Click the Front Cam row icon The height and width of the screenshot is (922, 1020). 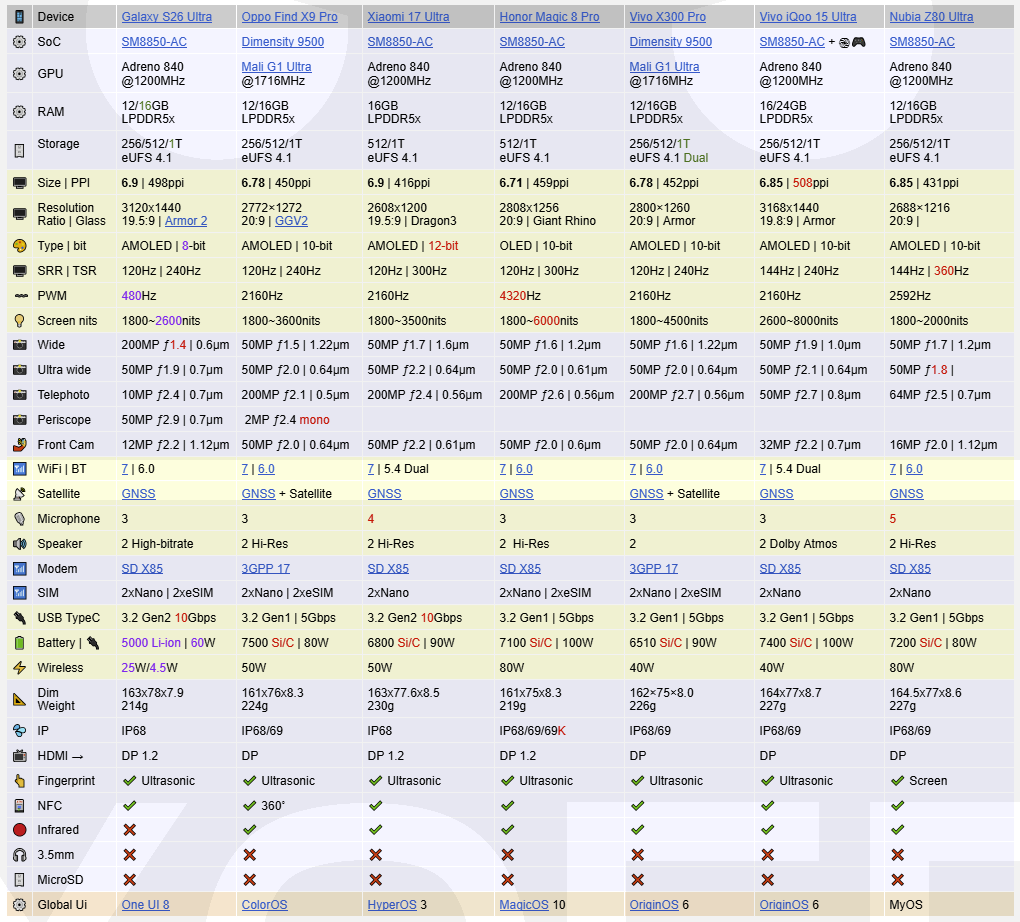(x=20, y=445)
